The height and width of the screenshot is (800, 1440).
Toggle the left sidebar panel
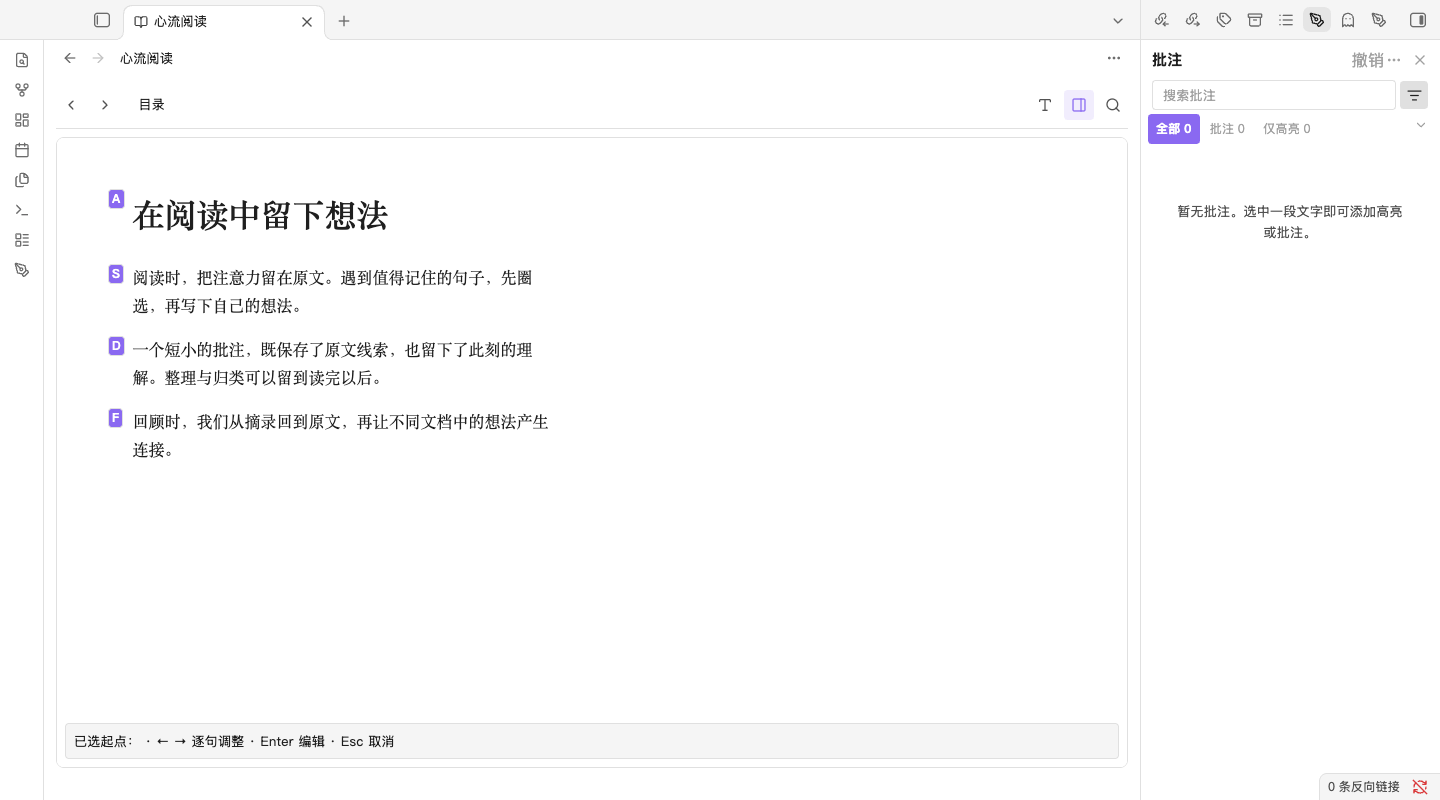click(x=102, y=20)
